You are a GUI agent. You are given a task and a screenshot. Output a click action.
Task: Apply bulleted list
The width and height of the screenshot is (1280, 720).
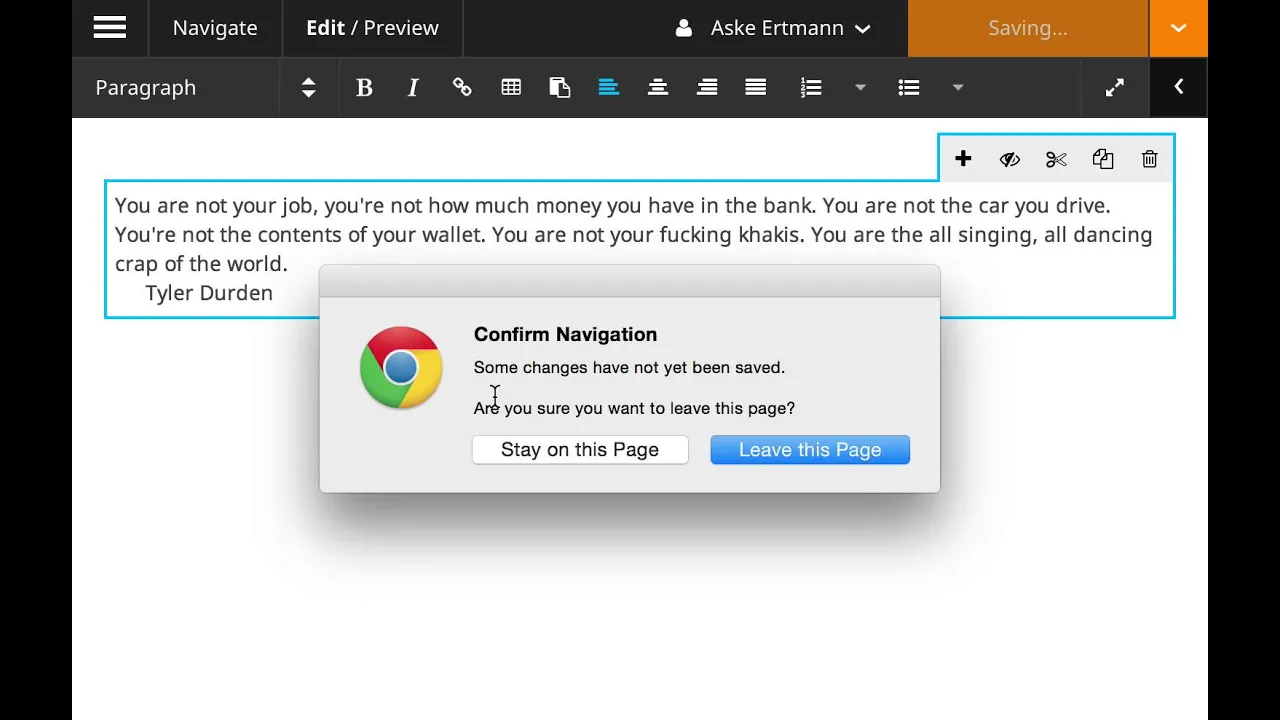tap(909, 88)
